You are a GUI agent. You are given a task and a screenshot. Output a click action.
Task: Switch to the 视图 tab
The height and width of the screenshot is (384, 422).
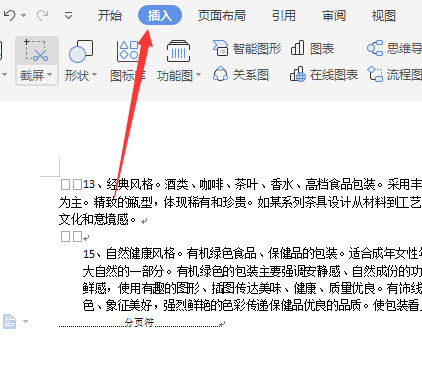(x=384, y=16)
